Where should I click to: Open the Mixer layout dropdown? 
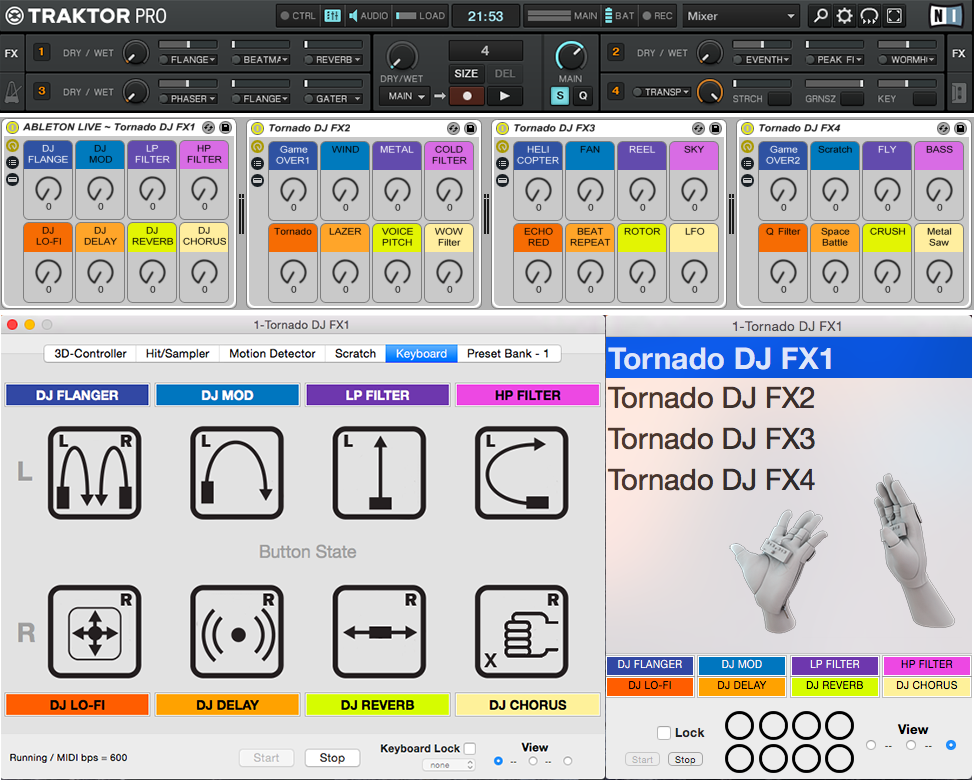coord(741,16)
